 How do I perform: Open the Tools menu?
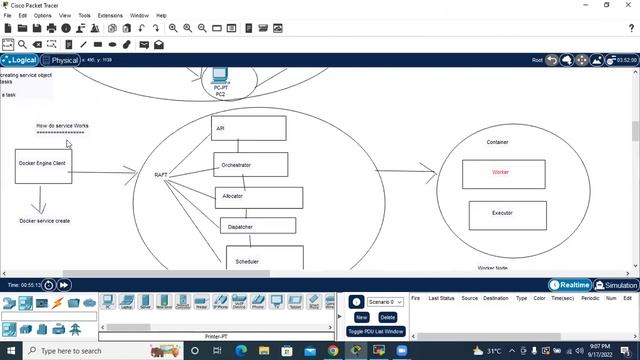click(x=84, y=16)
